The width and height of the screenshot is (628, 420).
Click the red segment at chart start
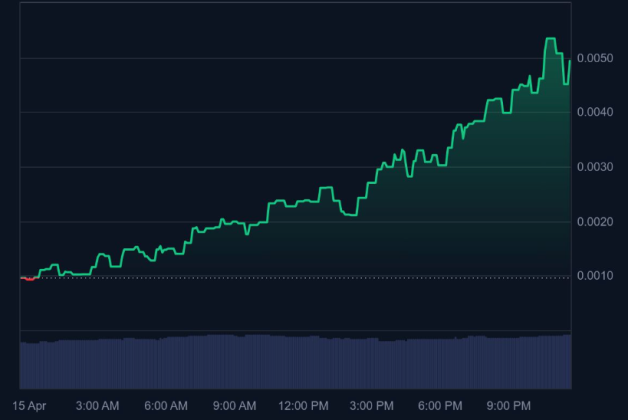coord(28,279)
